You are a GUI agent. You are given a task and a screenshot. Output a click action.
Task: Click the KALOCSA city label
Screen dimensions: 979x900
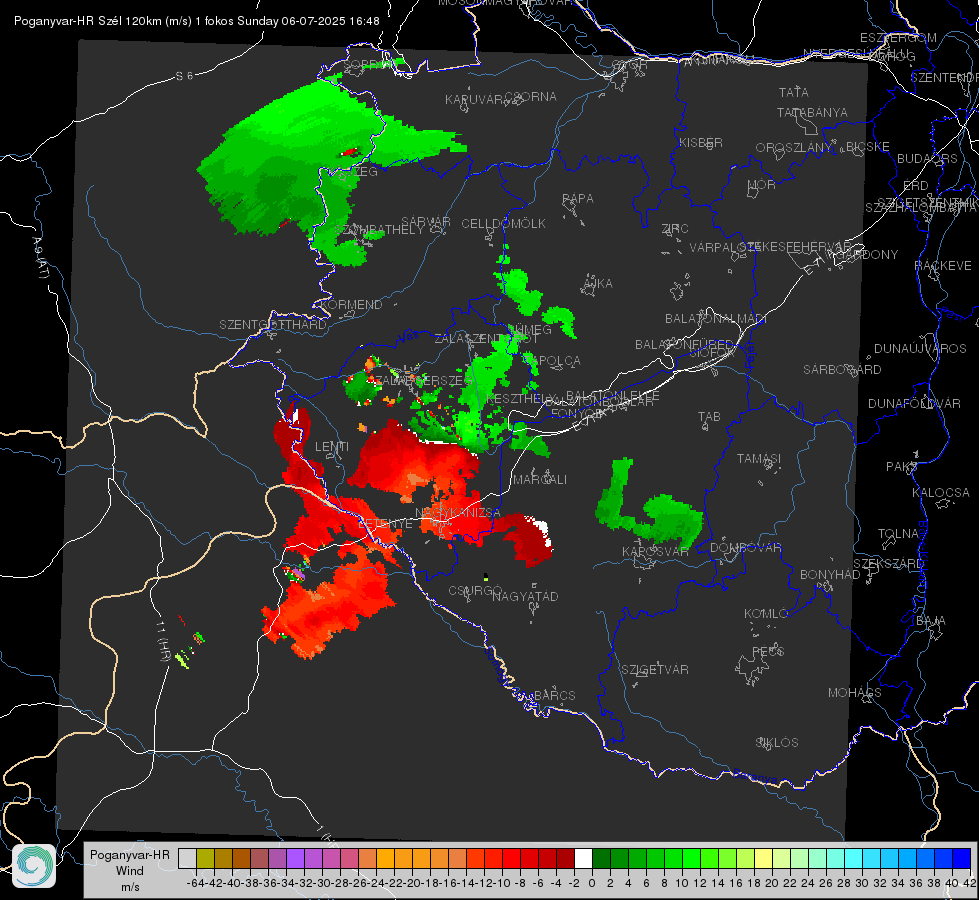click(941, 492)
